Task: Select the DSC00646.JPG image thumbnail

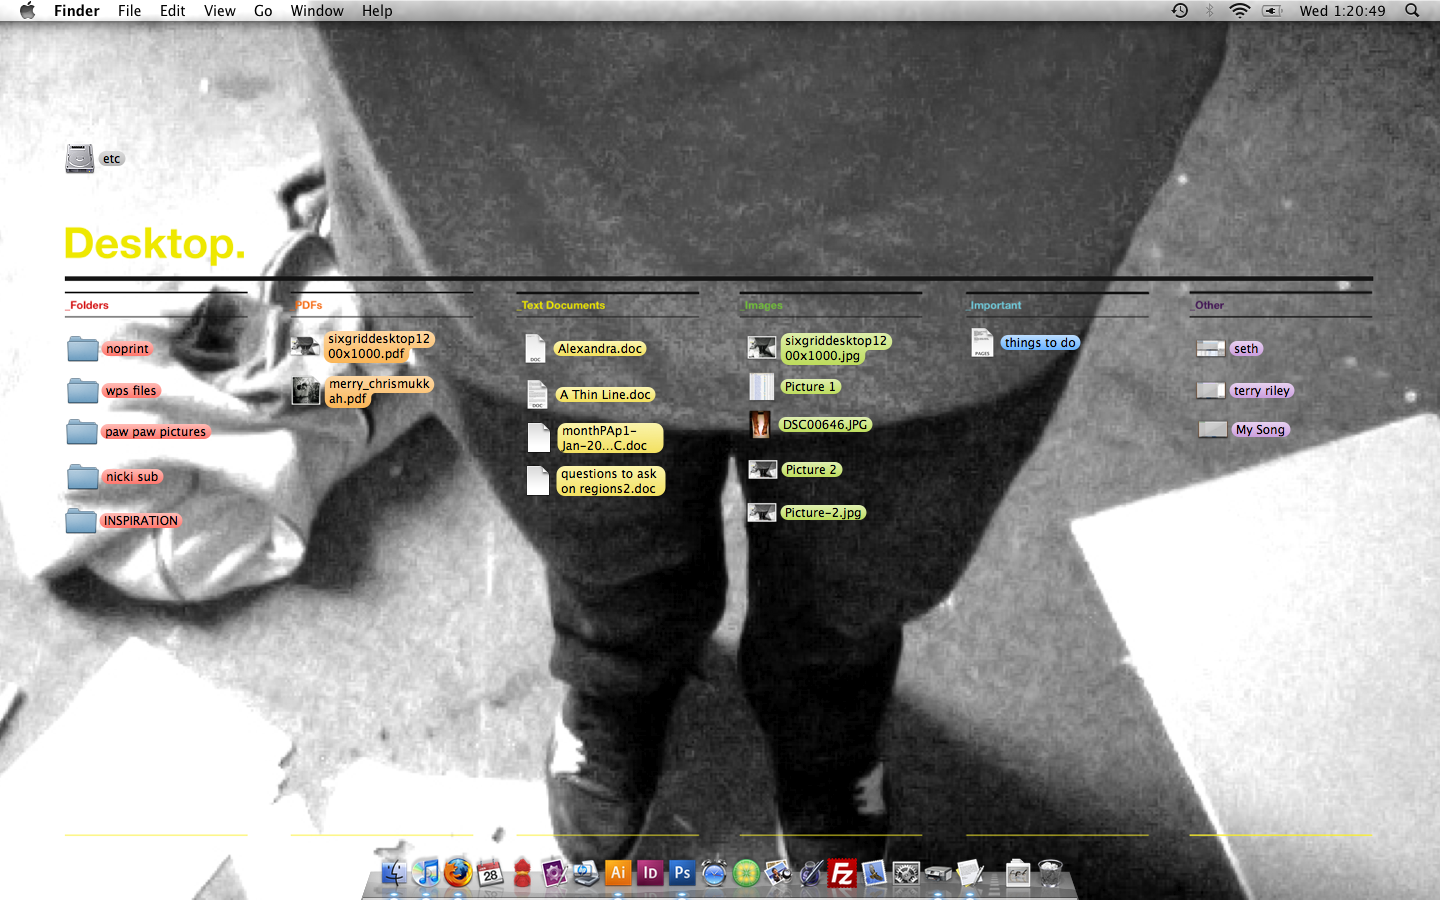Action: (761, 425)
